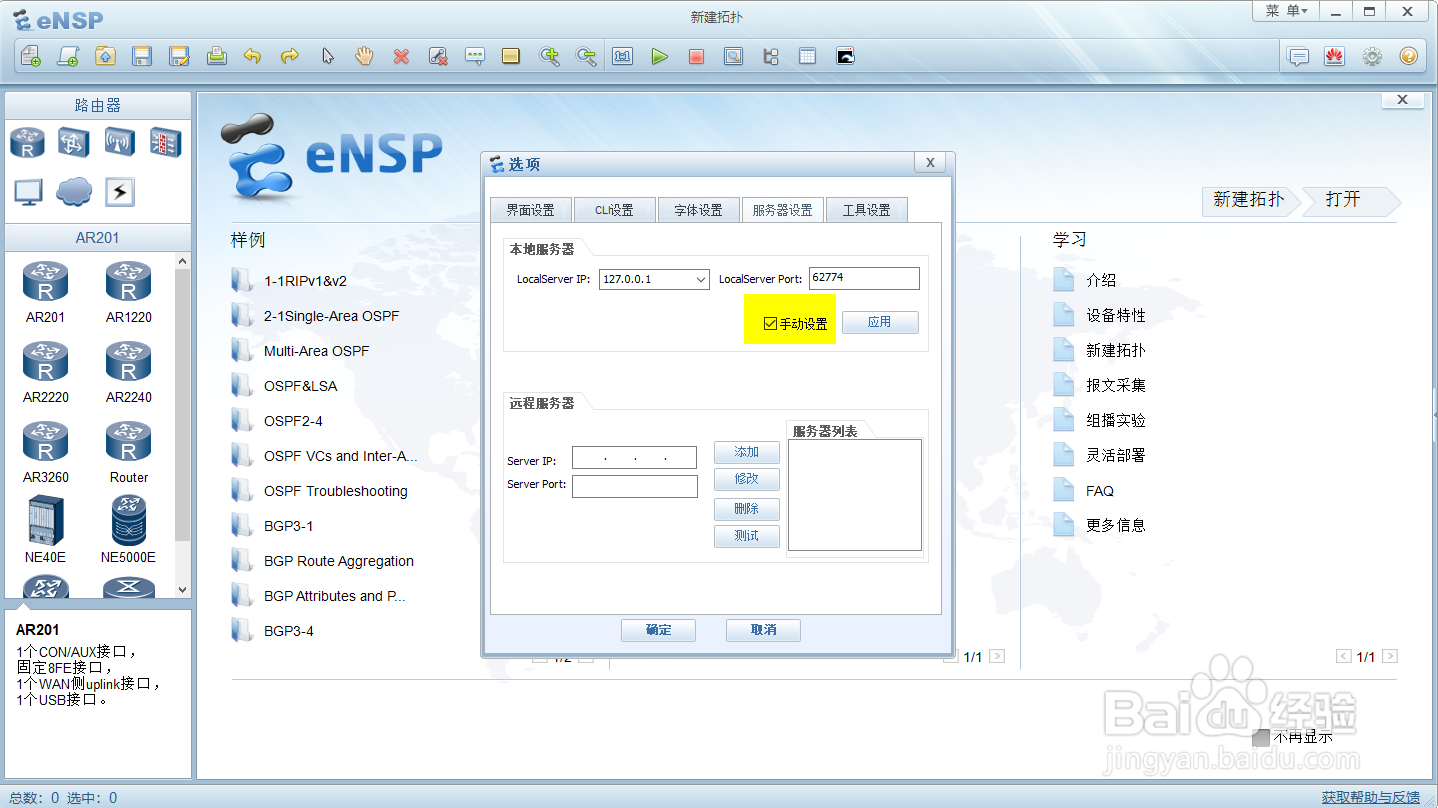Stop all devices using the red stop icon

[x=696, y=56]
